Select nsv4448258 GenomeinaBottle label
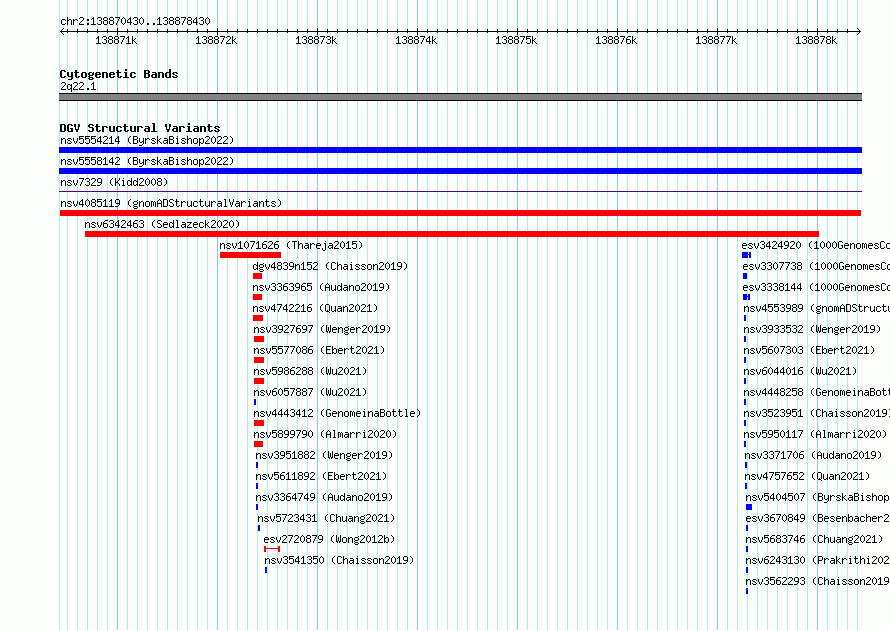This screenshot has height=630, width=890. 817,392
